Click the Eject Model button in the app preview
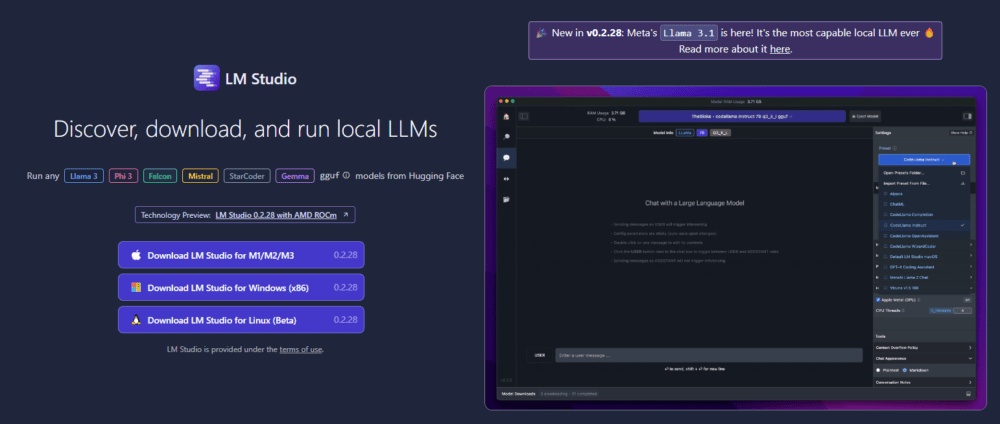The image size is (1000, 424). pos(864,116)
